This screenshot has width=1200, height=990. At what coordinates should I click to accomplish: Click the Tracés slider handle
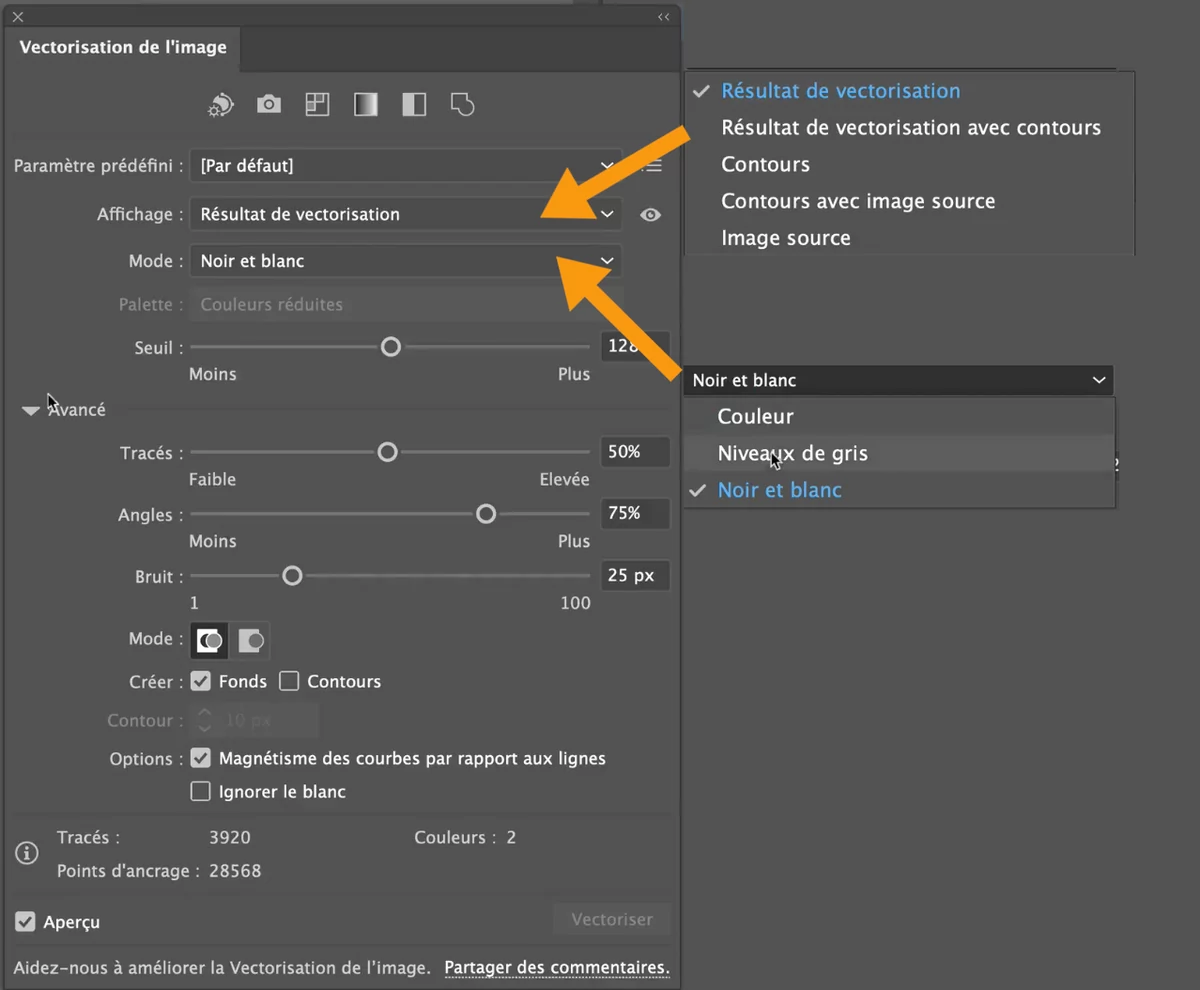(387, 453)
